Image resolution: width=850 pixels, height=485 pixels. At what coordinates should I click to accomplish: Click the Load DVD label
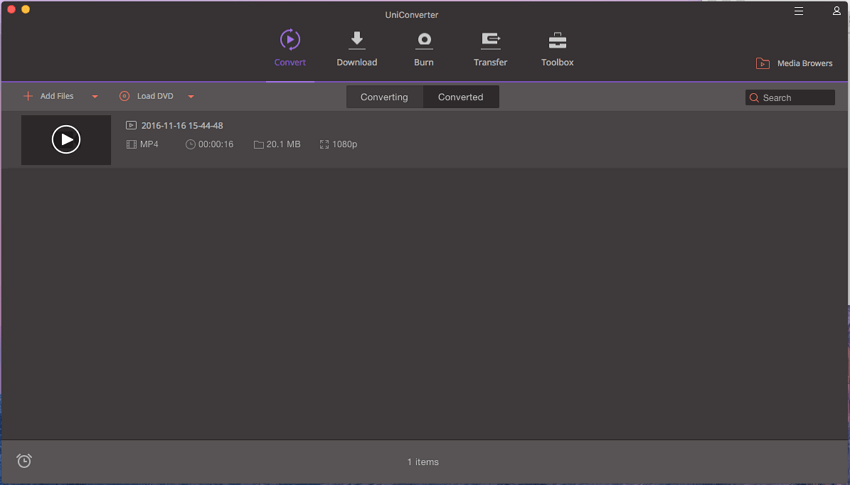155,96
